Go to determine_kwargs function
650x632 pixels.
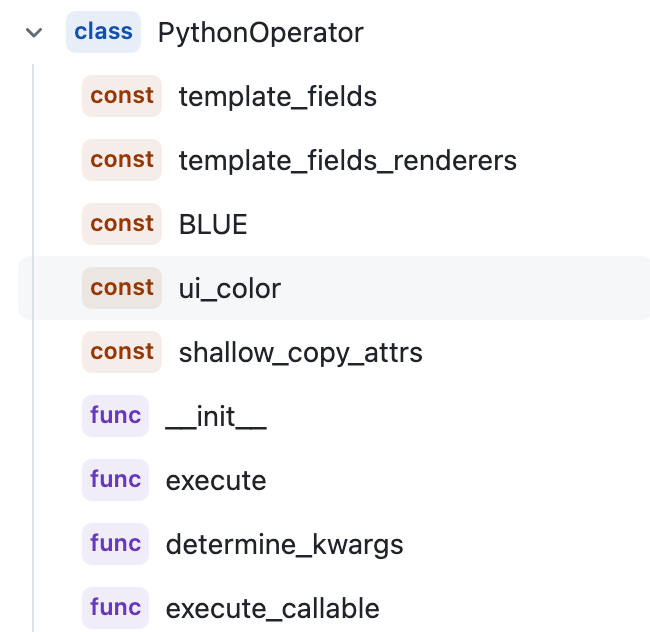(284, 545)
